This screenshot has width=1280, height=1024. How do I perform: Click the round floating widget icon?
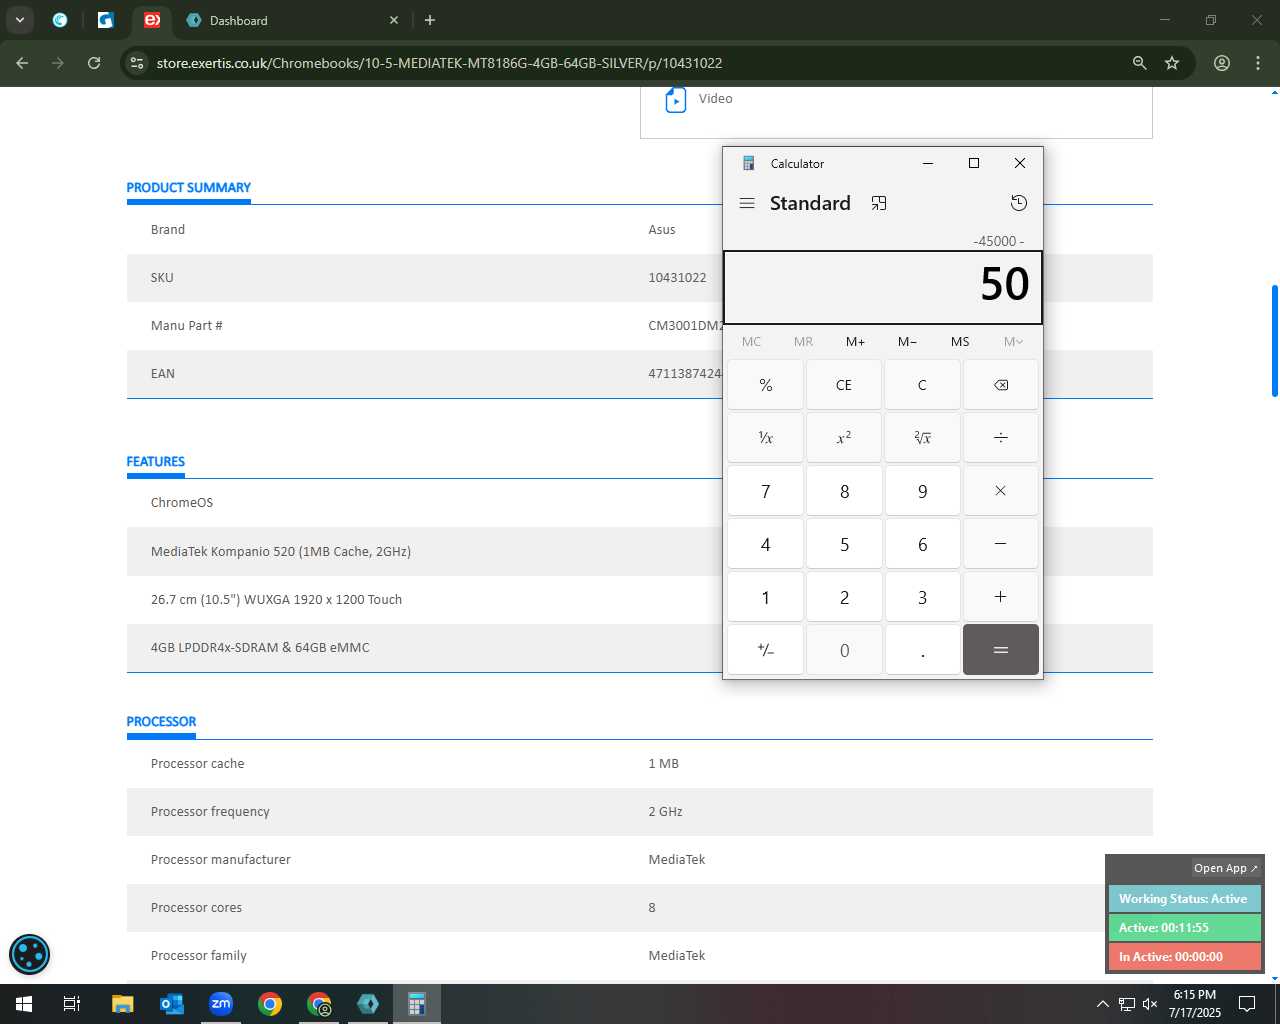(29, 955)
